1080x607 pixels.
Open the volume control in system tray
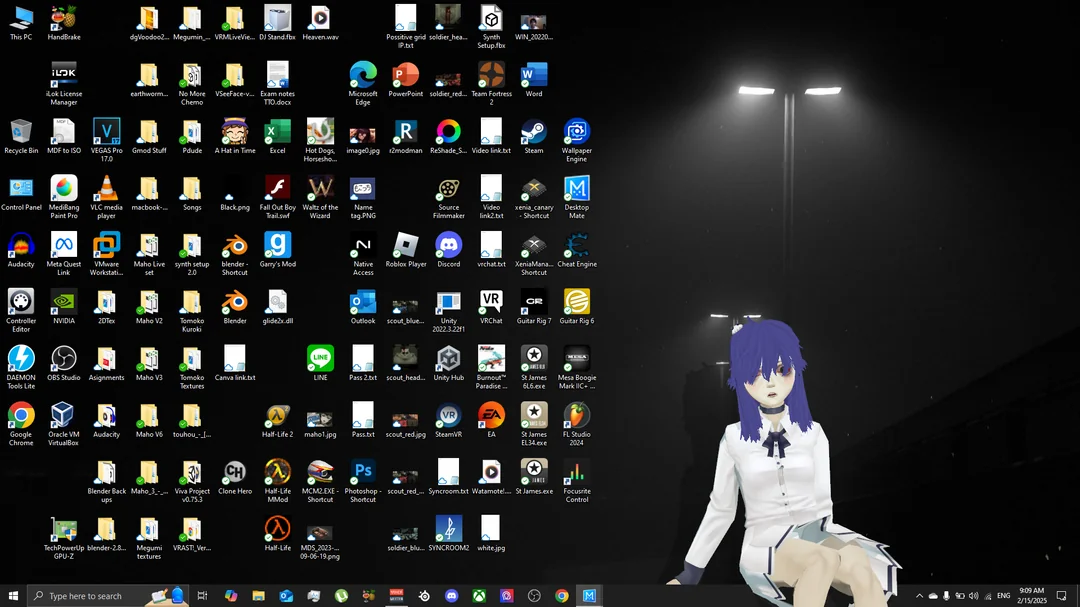point(973,596)
